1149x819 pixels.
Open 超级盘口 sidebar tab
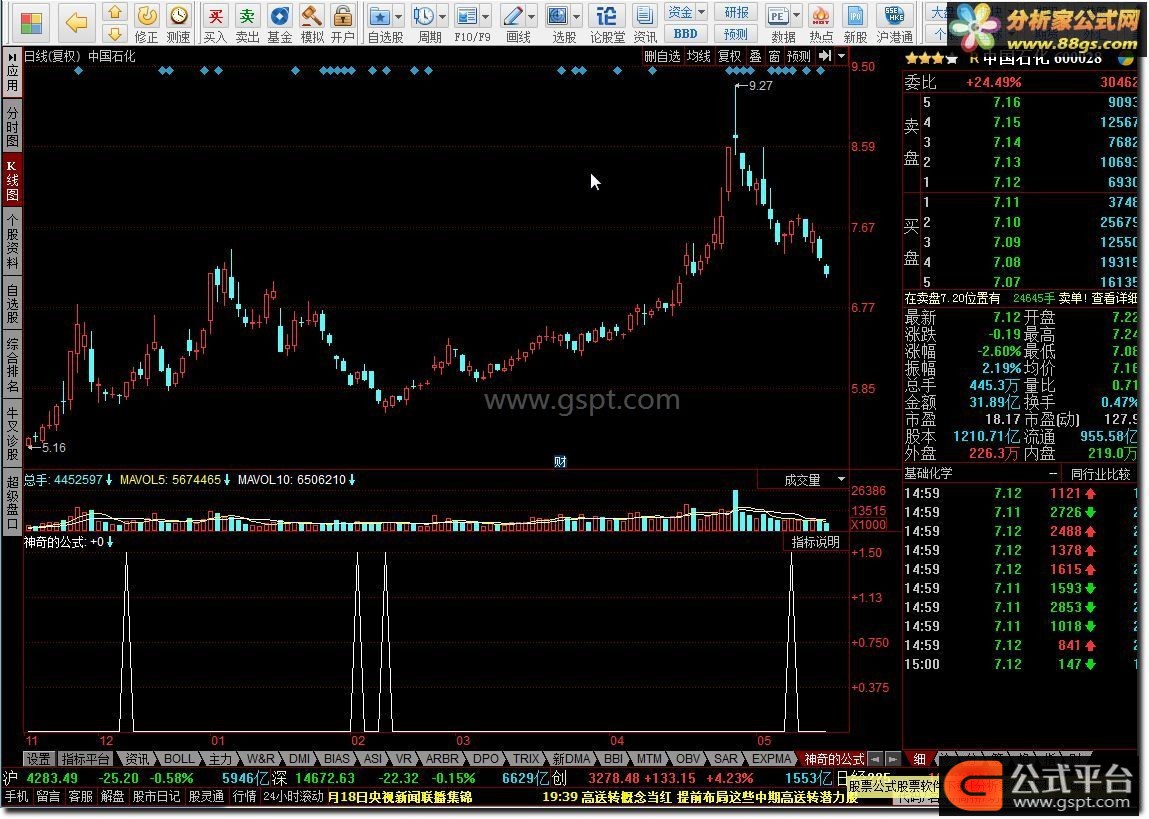12,503
